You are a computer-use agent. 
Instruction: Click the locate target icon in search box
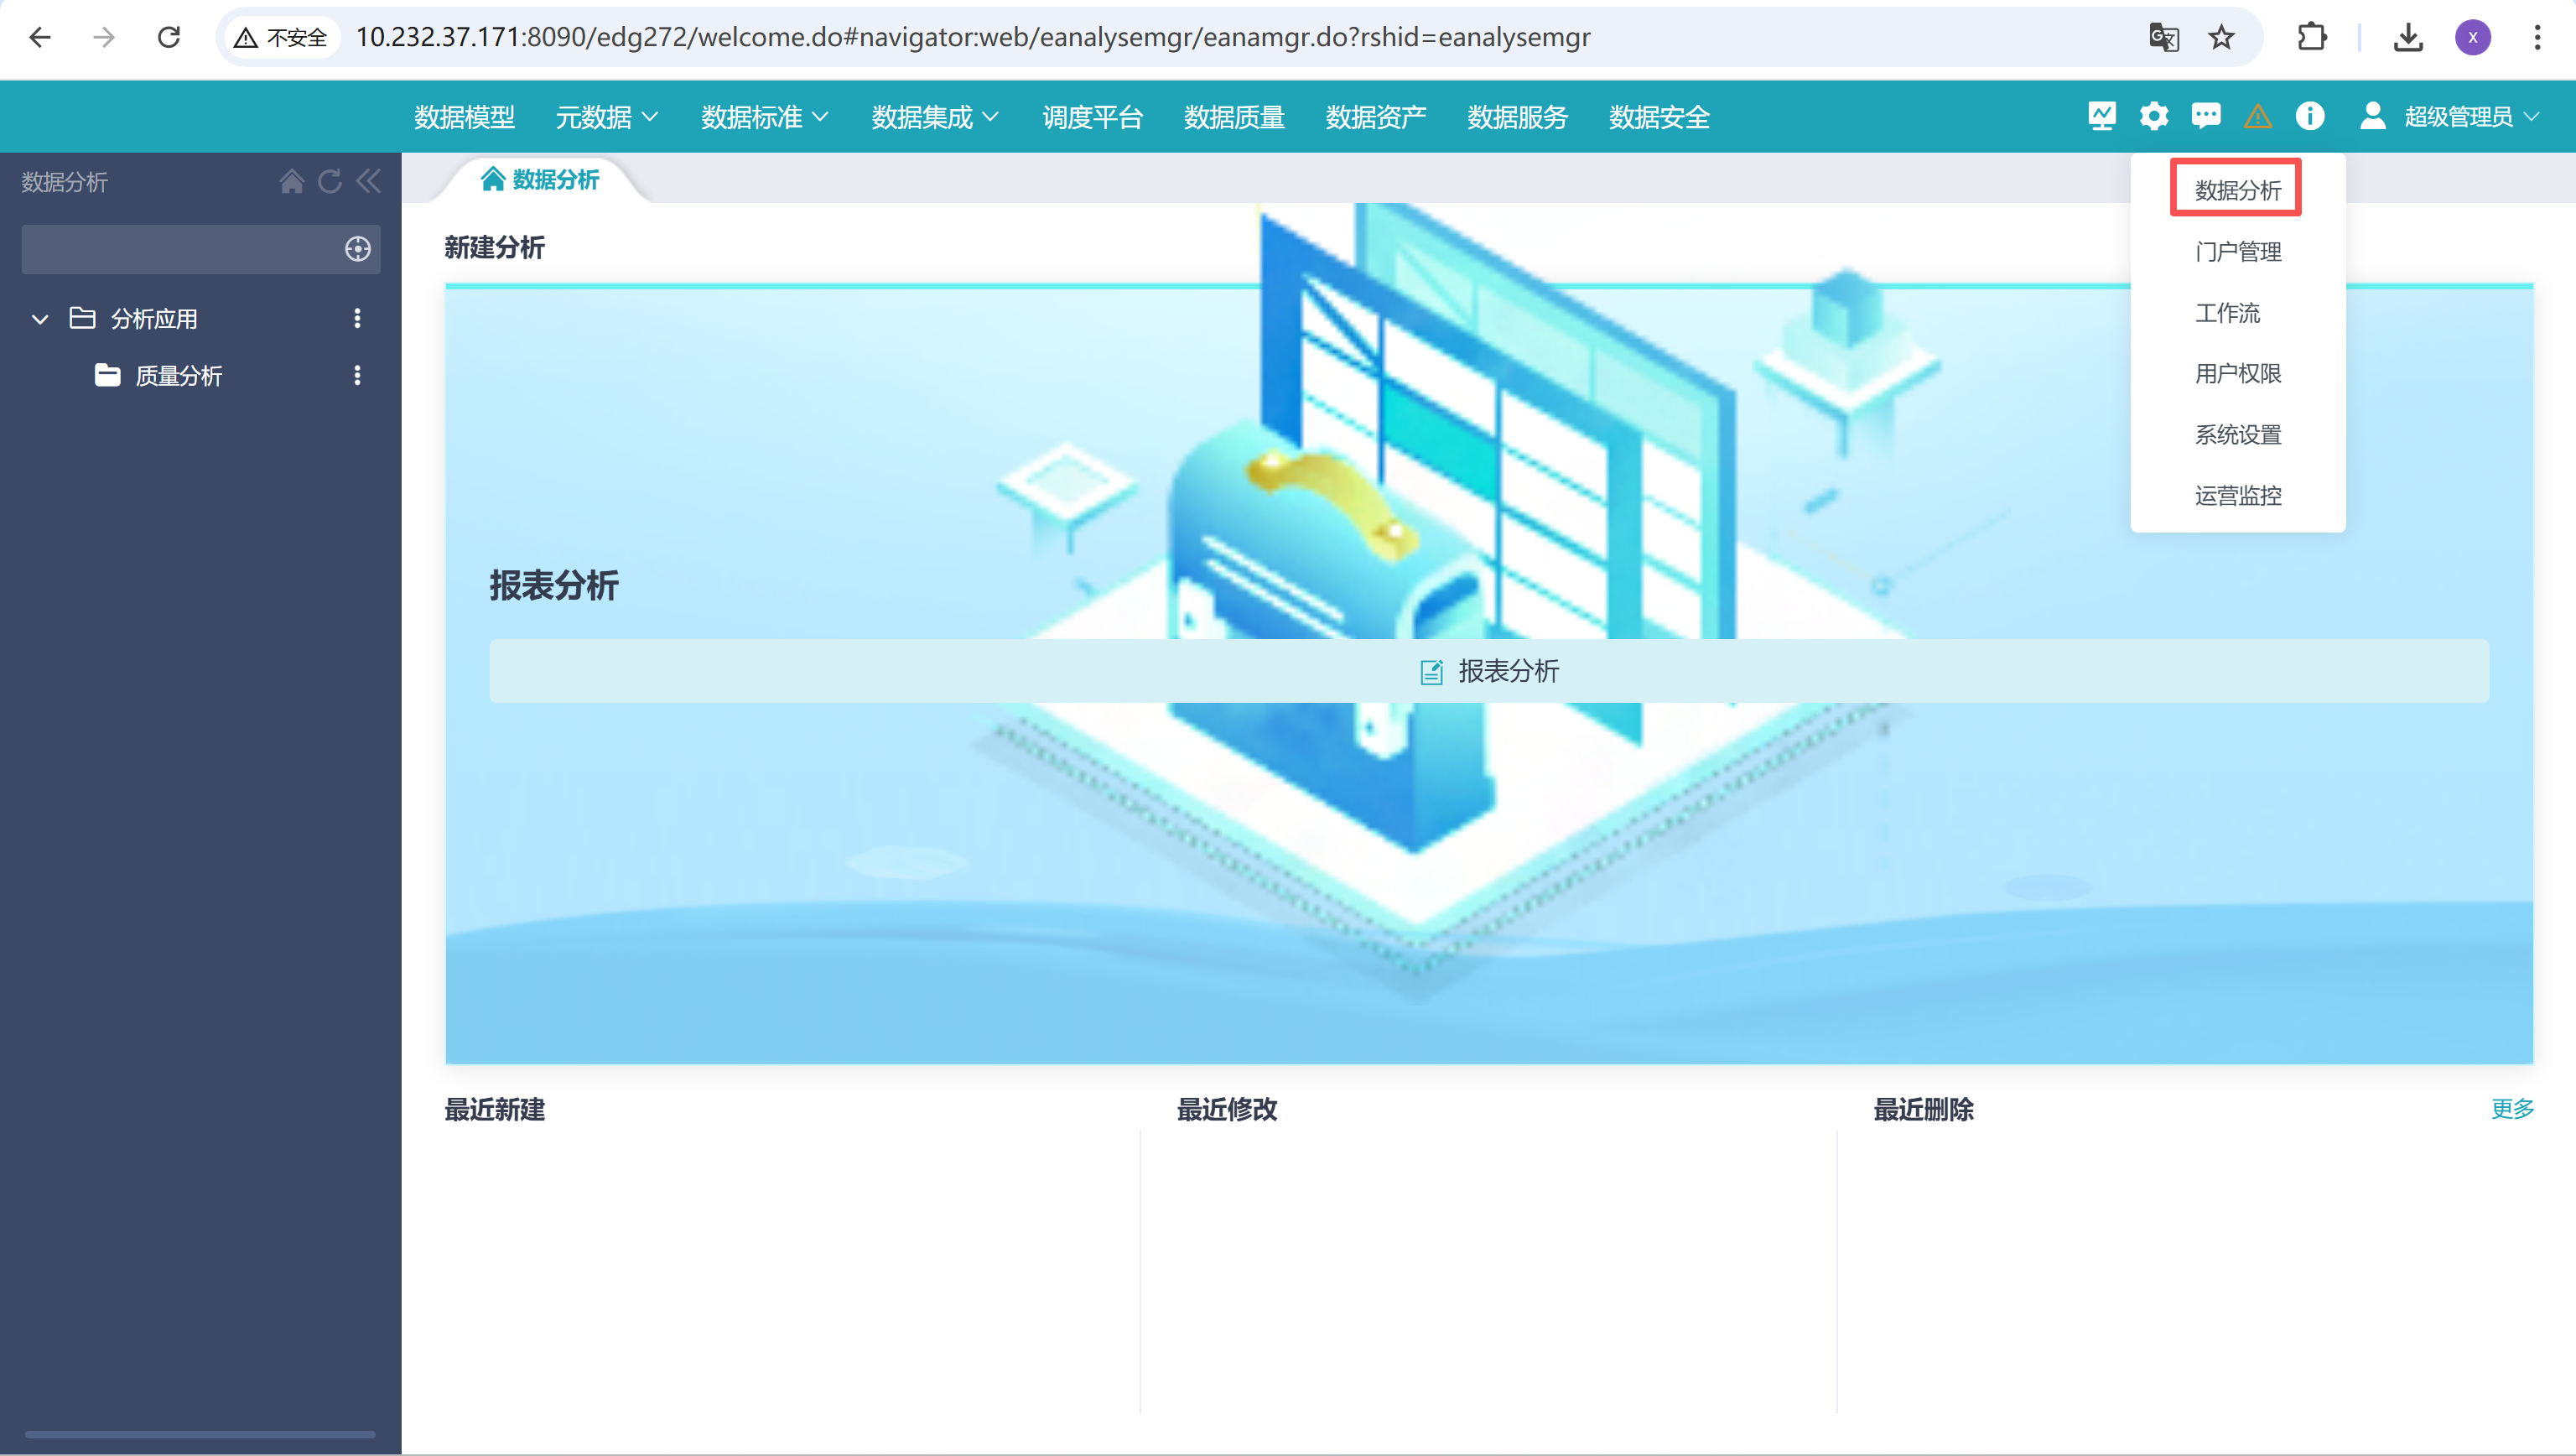[x=357, y=249]
